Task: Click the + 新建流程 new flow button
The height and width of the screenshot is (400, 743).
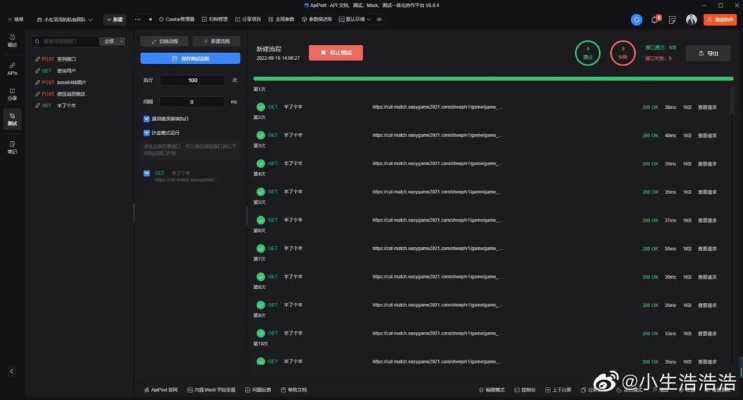Action: [x=216, y=41]
